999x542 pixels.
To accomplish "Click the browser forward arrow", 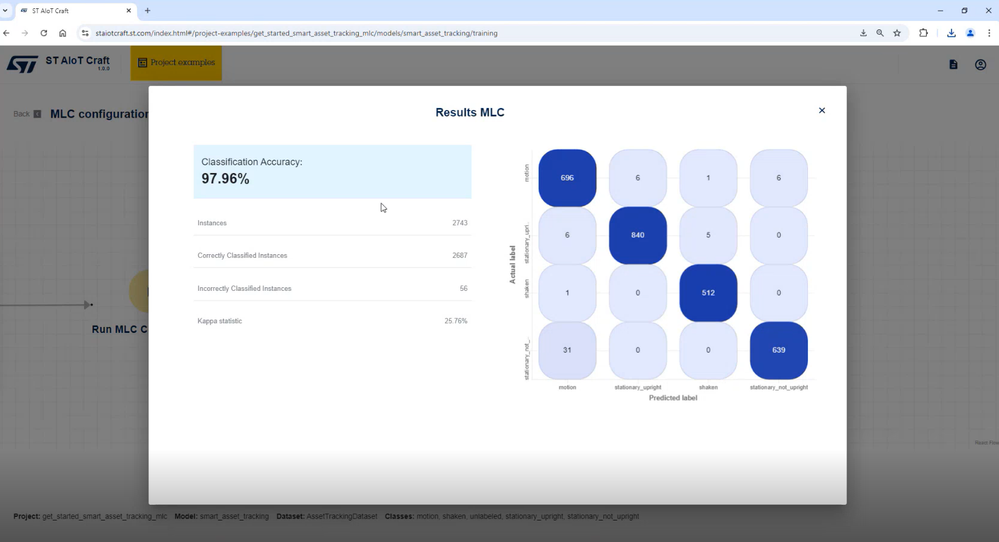I will 25,33.
